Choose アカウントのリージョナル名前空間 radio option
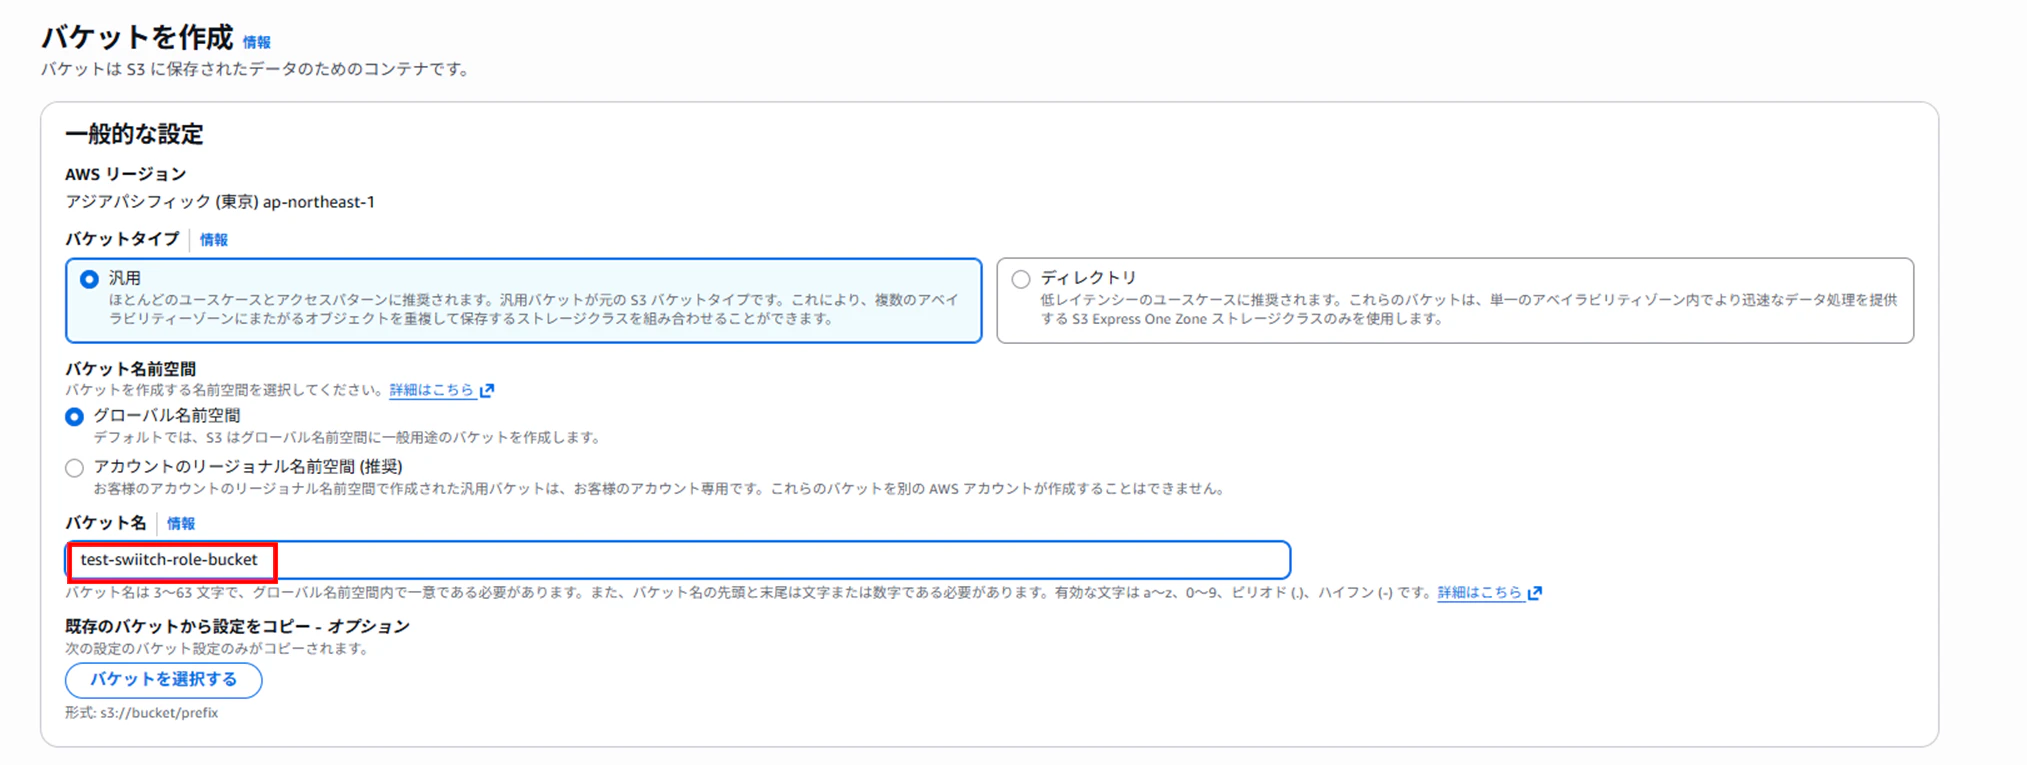 (74, 468)
